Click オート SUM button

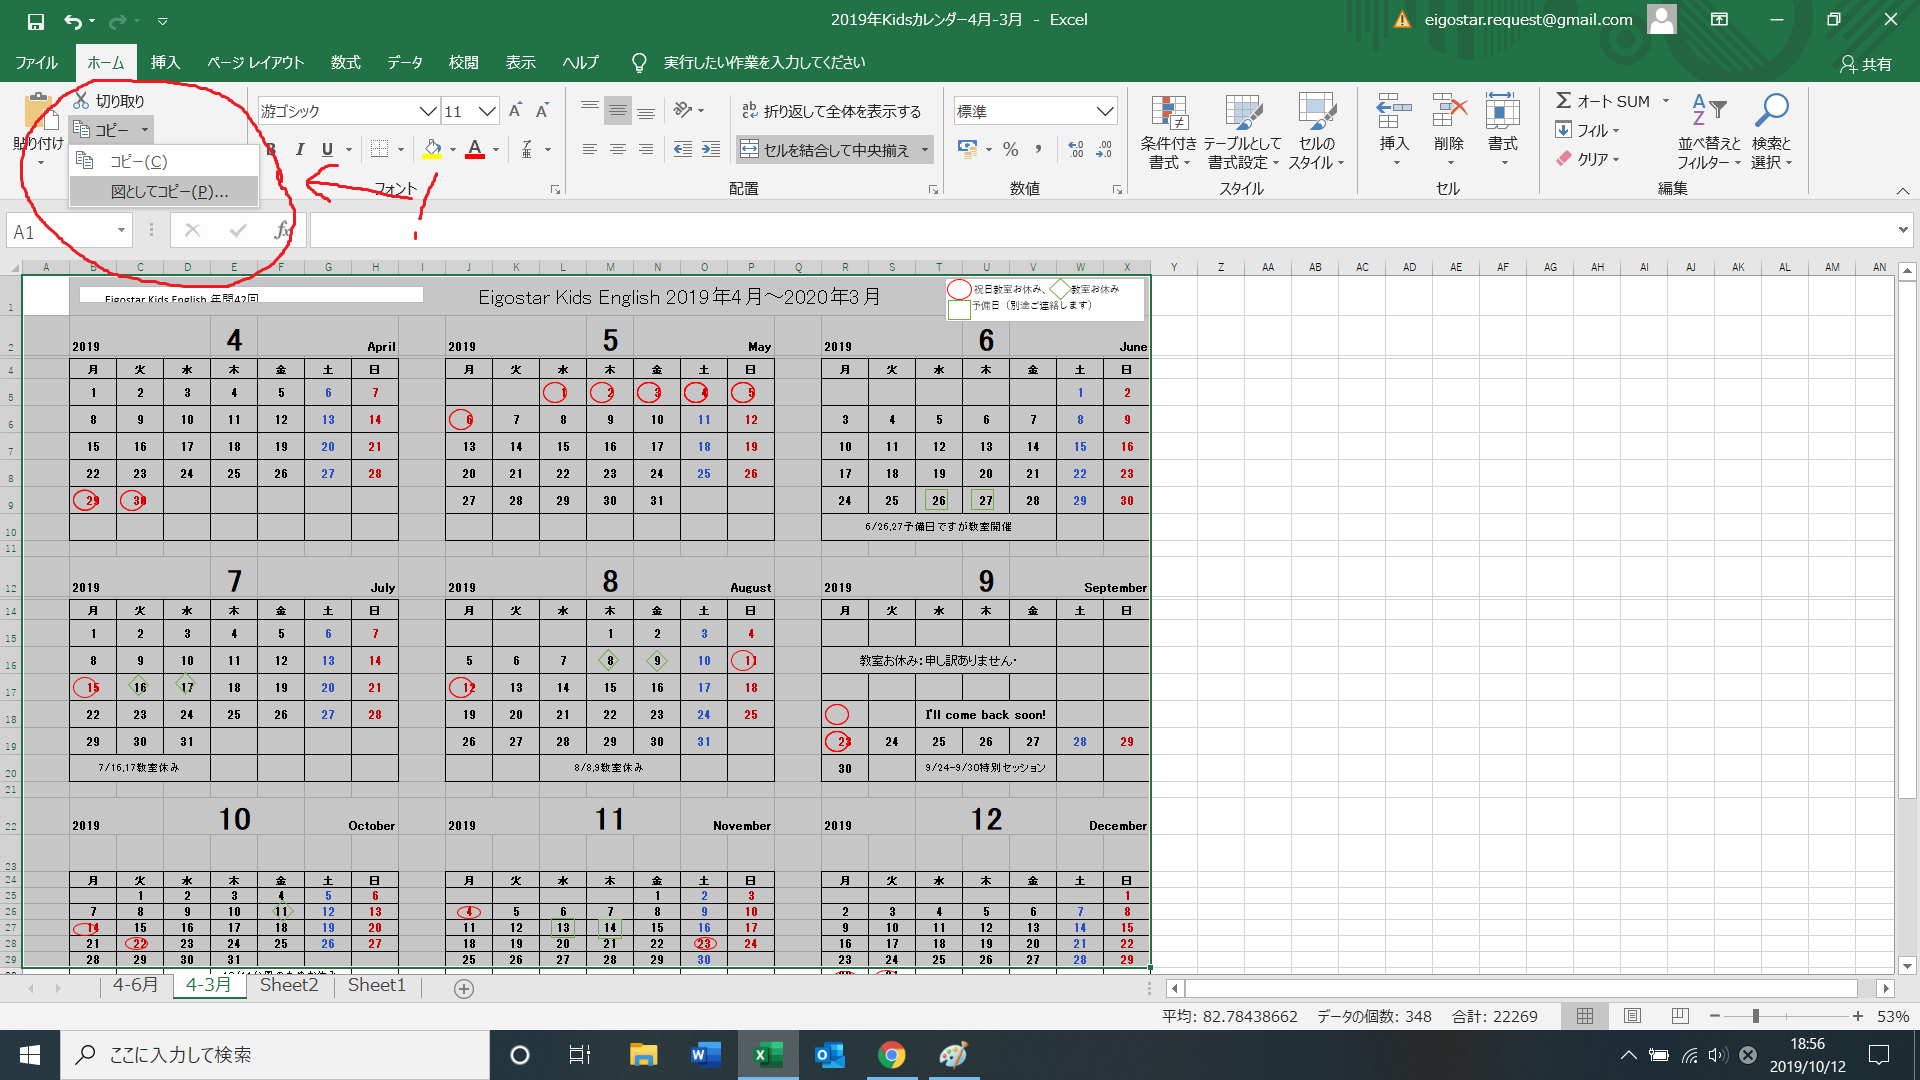[x=1603, y=101]
